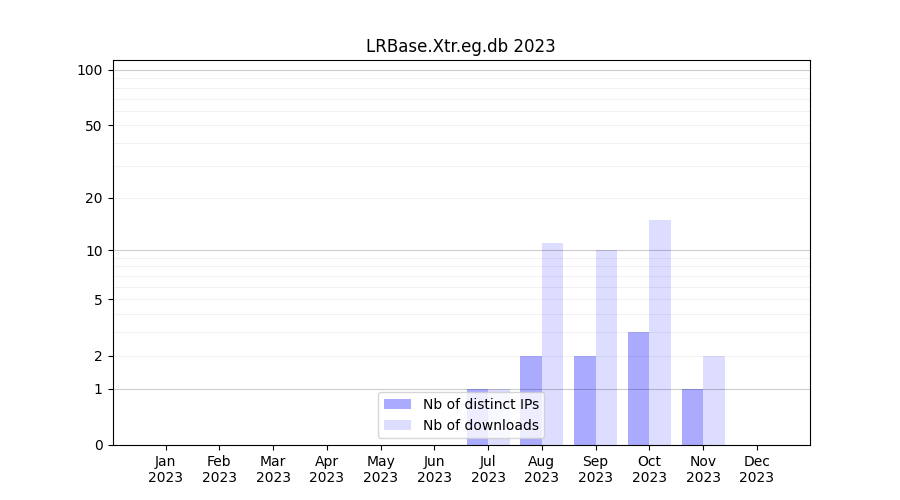The width and height of the screenshot is (900, 500).
Task: Click the October downloads bar
Action: 660,332
